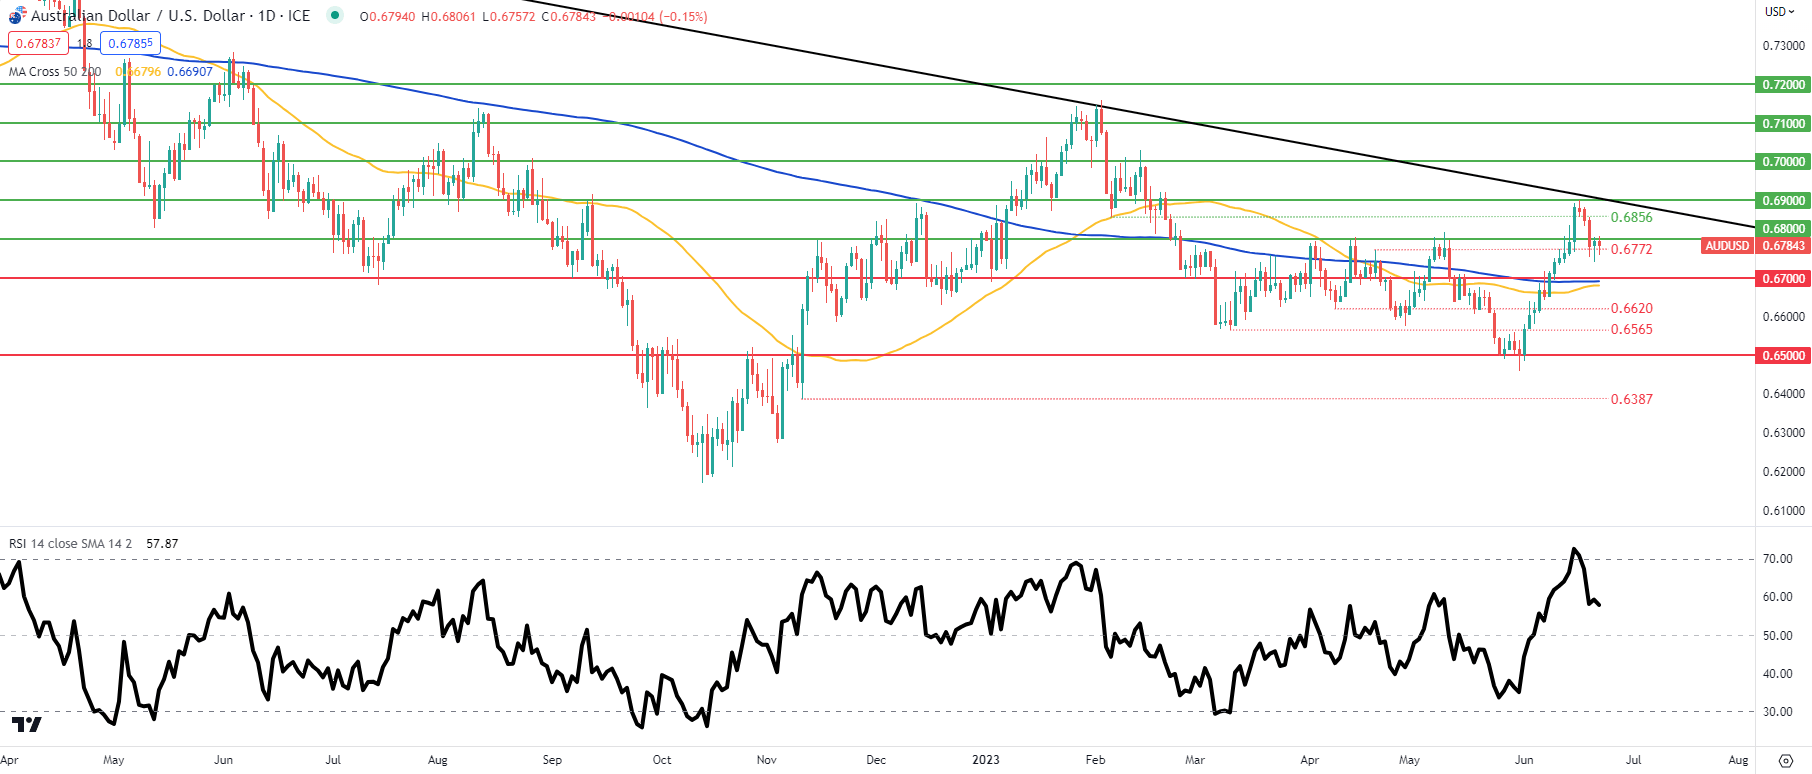
Task: Select the RSI 14 close SMA indicator legend
Action: coord(70,543)
